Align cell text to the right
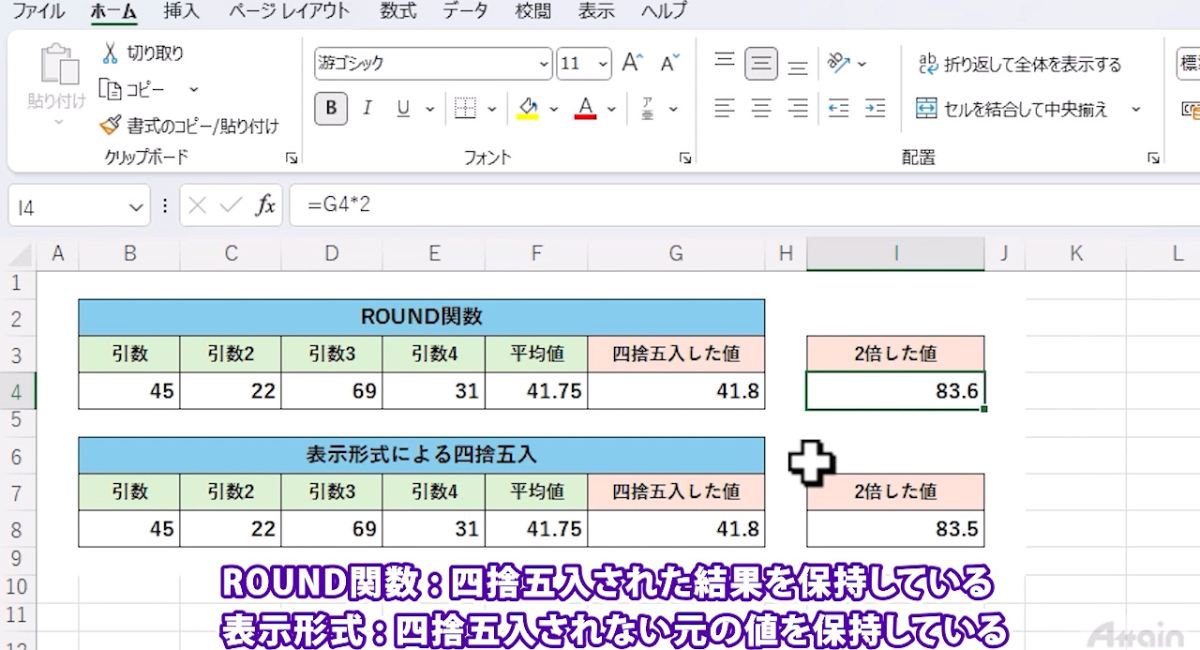The width and height of the screenshot is (1200, 650). 797,108
